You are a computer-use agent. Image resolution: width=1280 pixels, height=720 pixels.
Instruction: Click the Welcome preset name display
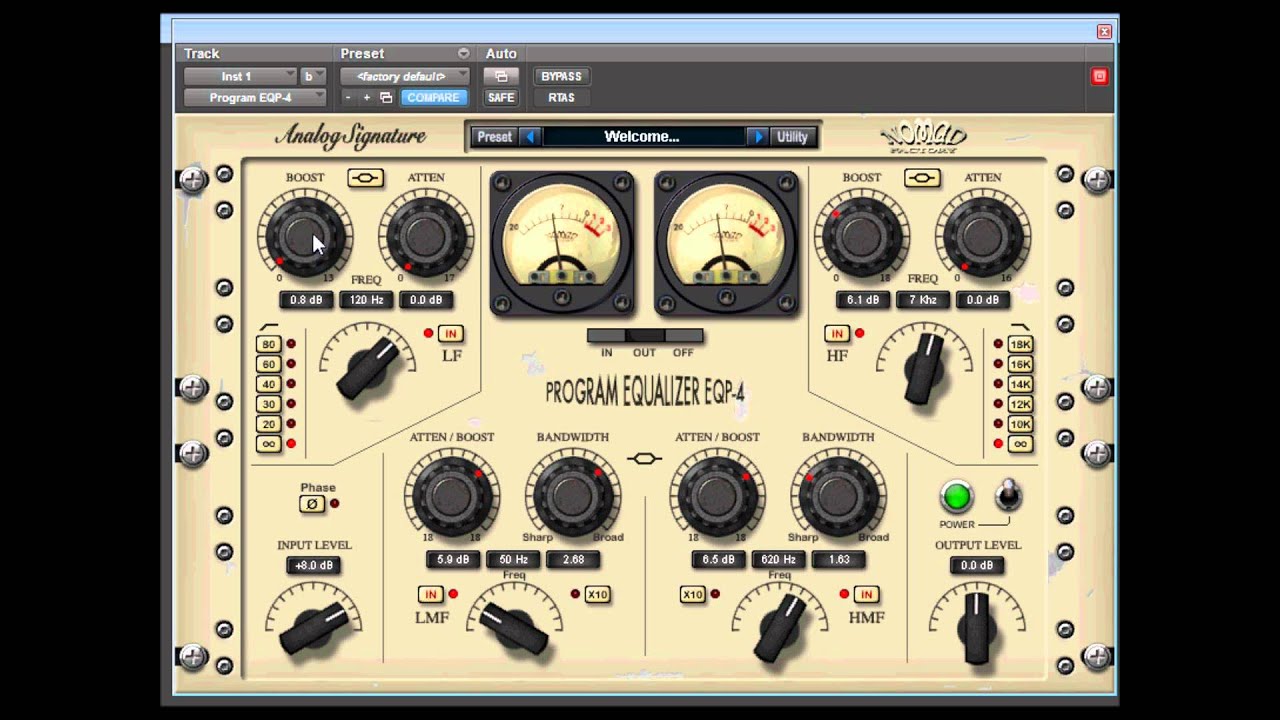coord(643,137)
